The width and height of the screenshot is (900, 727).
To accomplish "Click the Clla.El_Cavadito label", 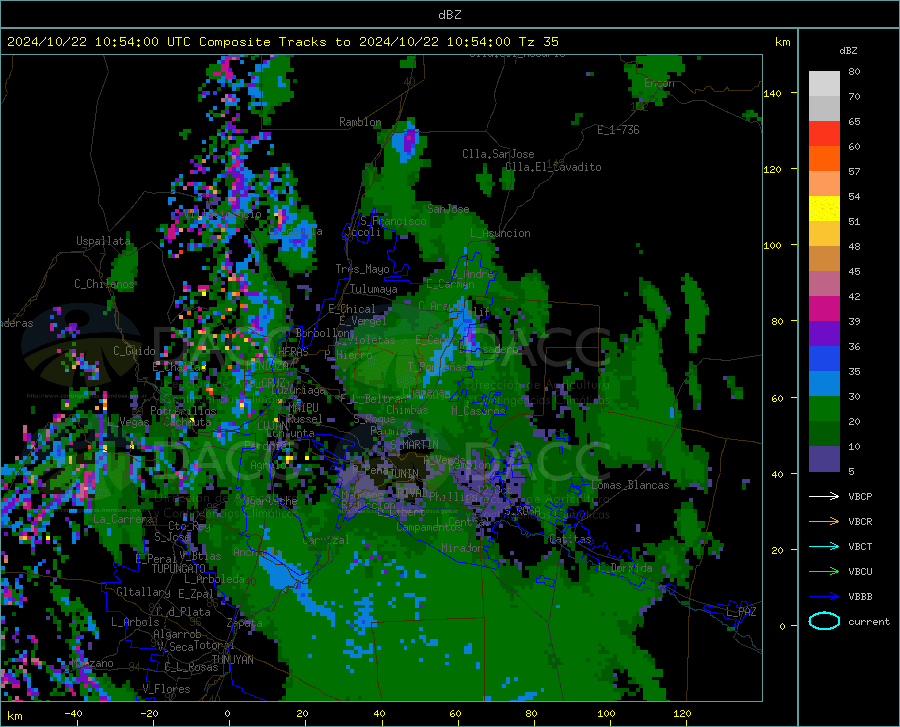I will [553, 167].
